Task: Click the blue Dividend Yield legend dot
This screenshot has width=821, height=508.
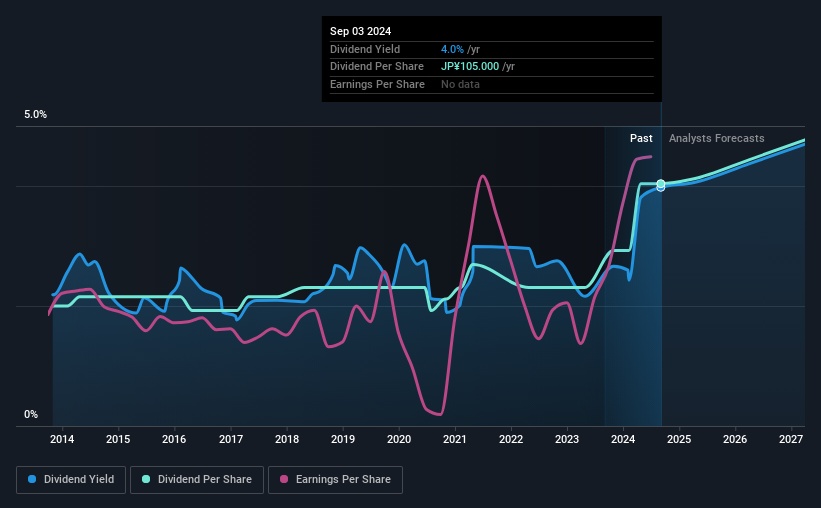Action: coord(32,479)
